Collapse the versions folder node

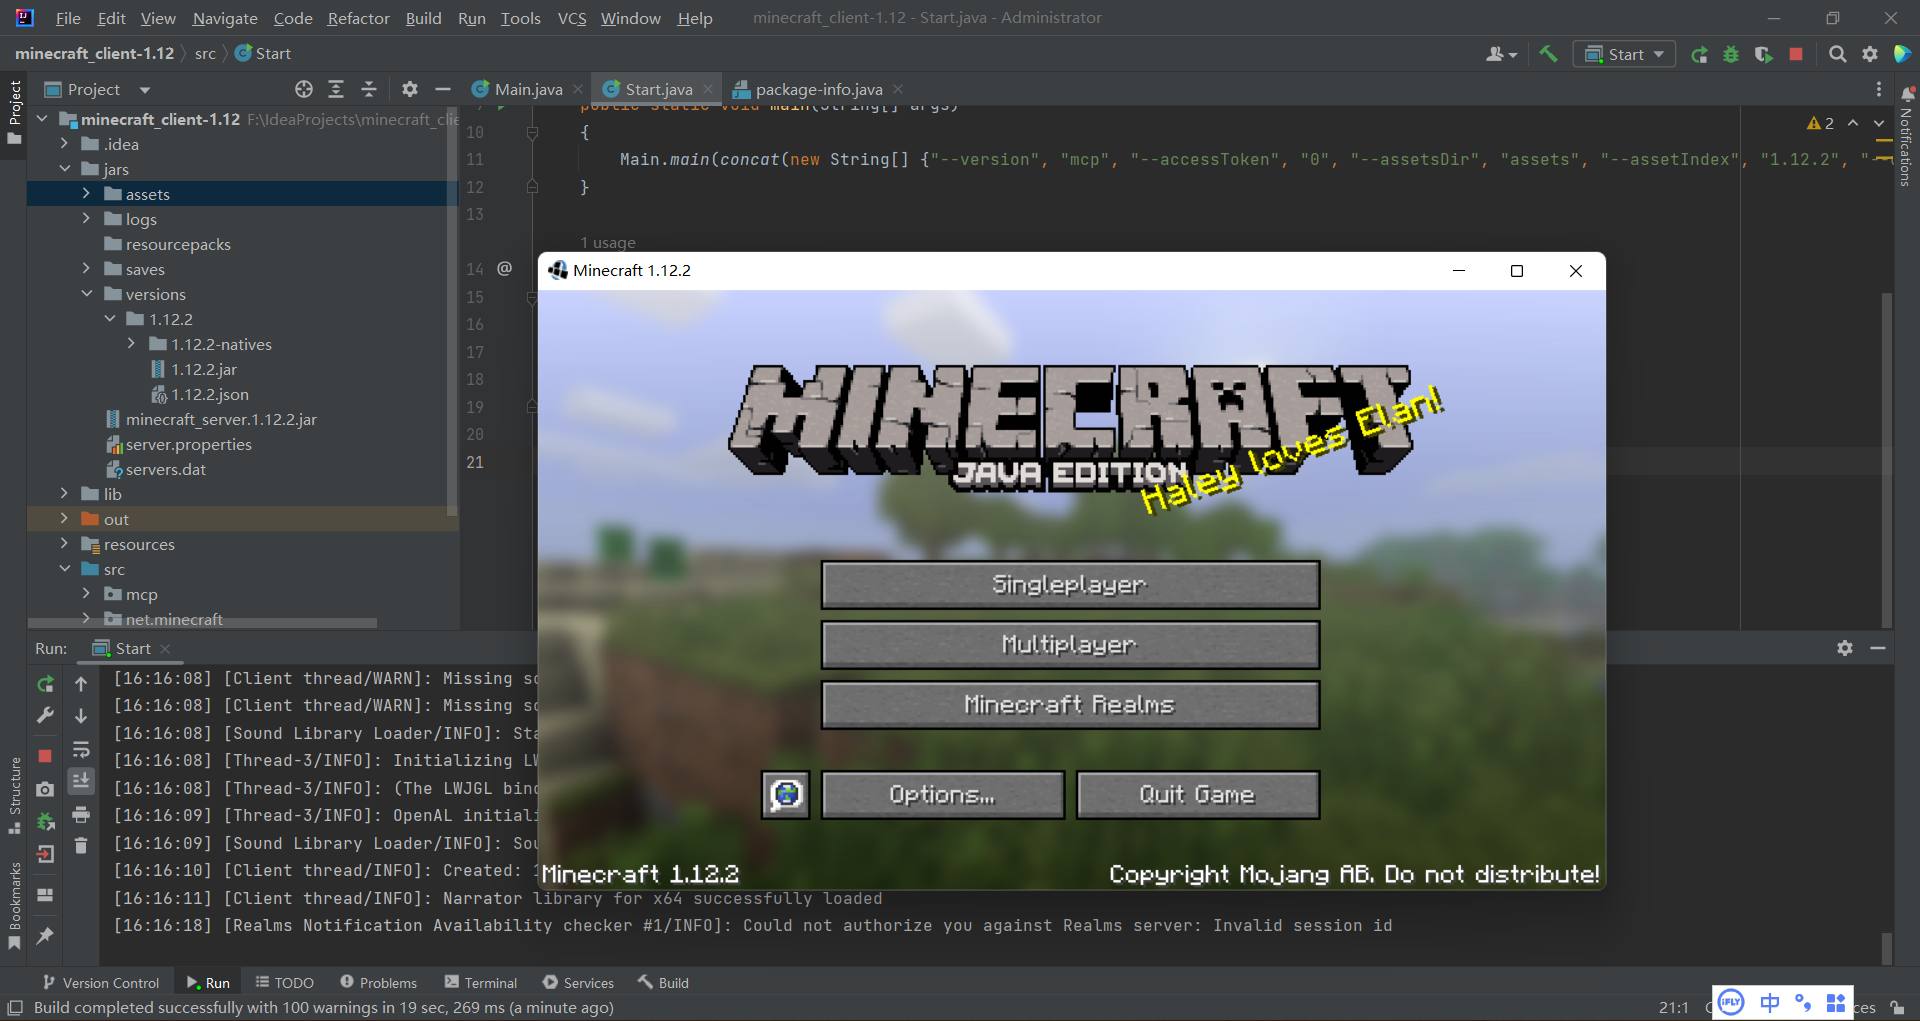[87, 294]
